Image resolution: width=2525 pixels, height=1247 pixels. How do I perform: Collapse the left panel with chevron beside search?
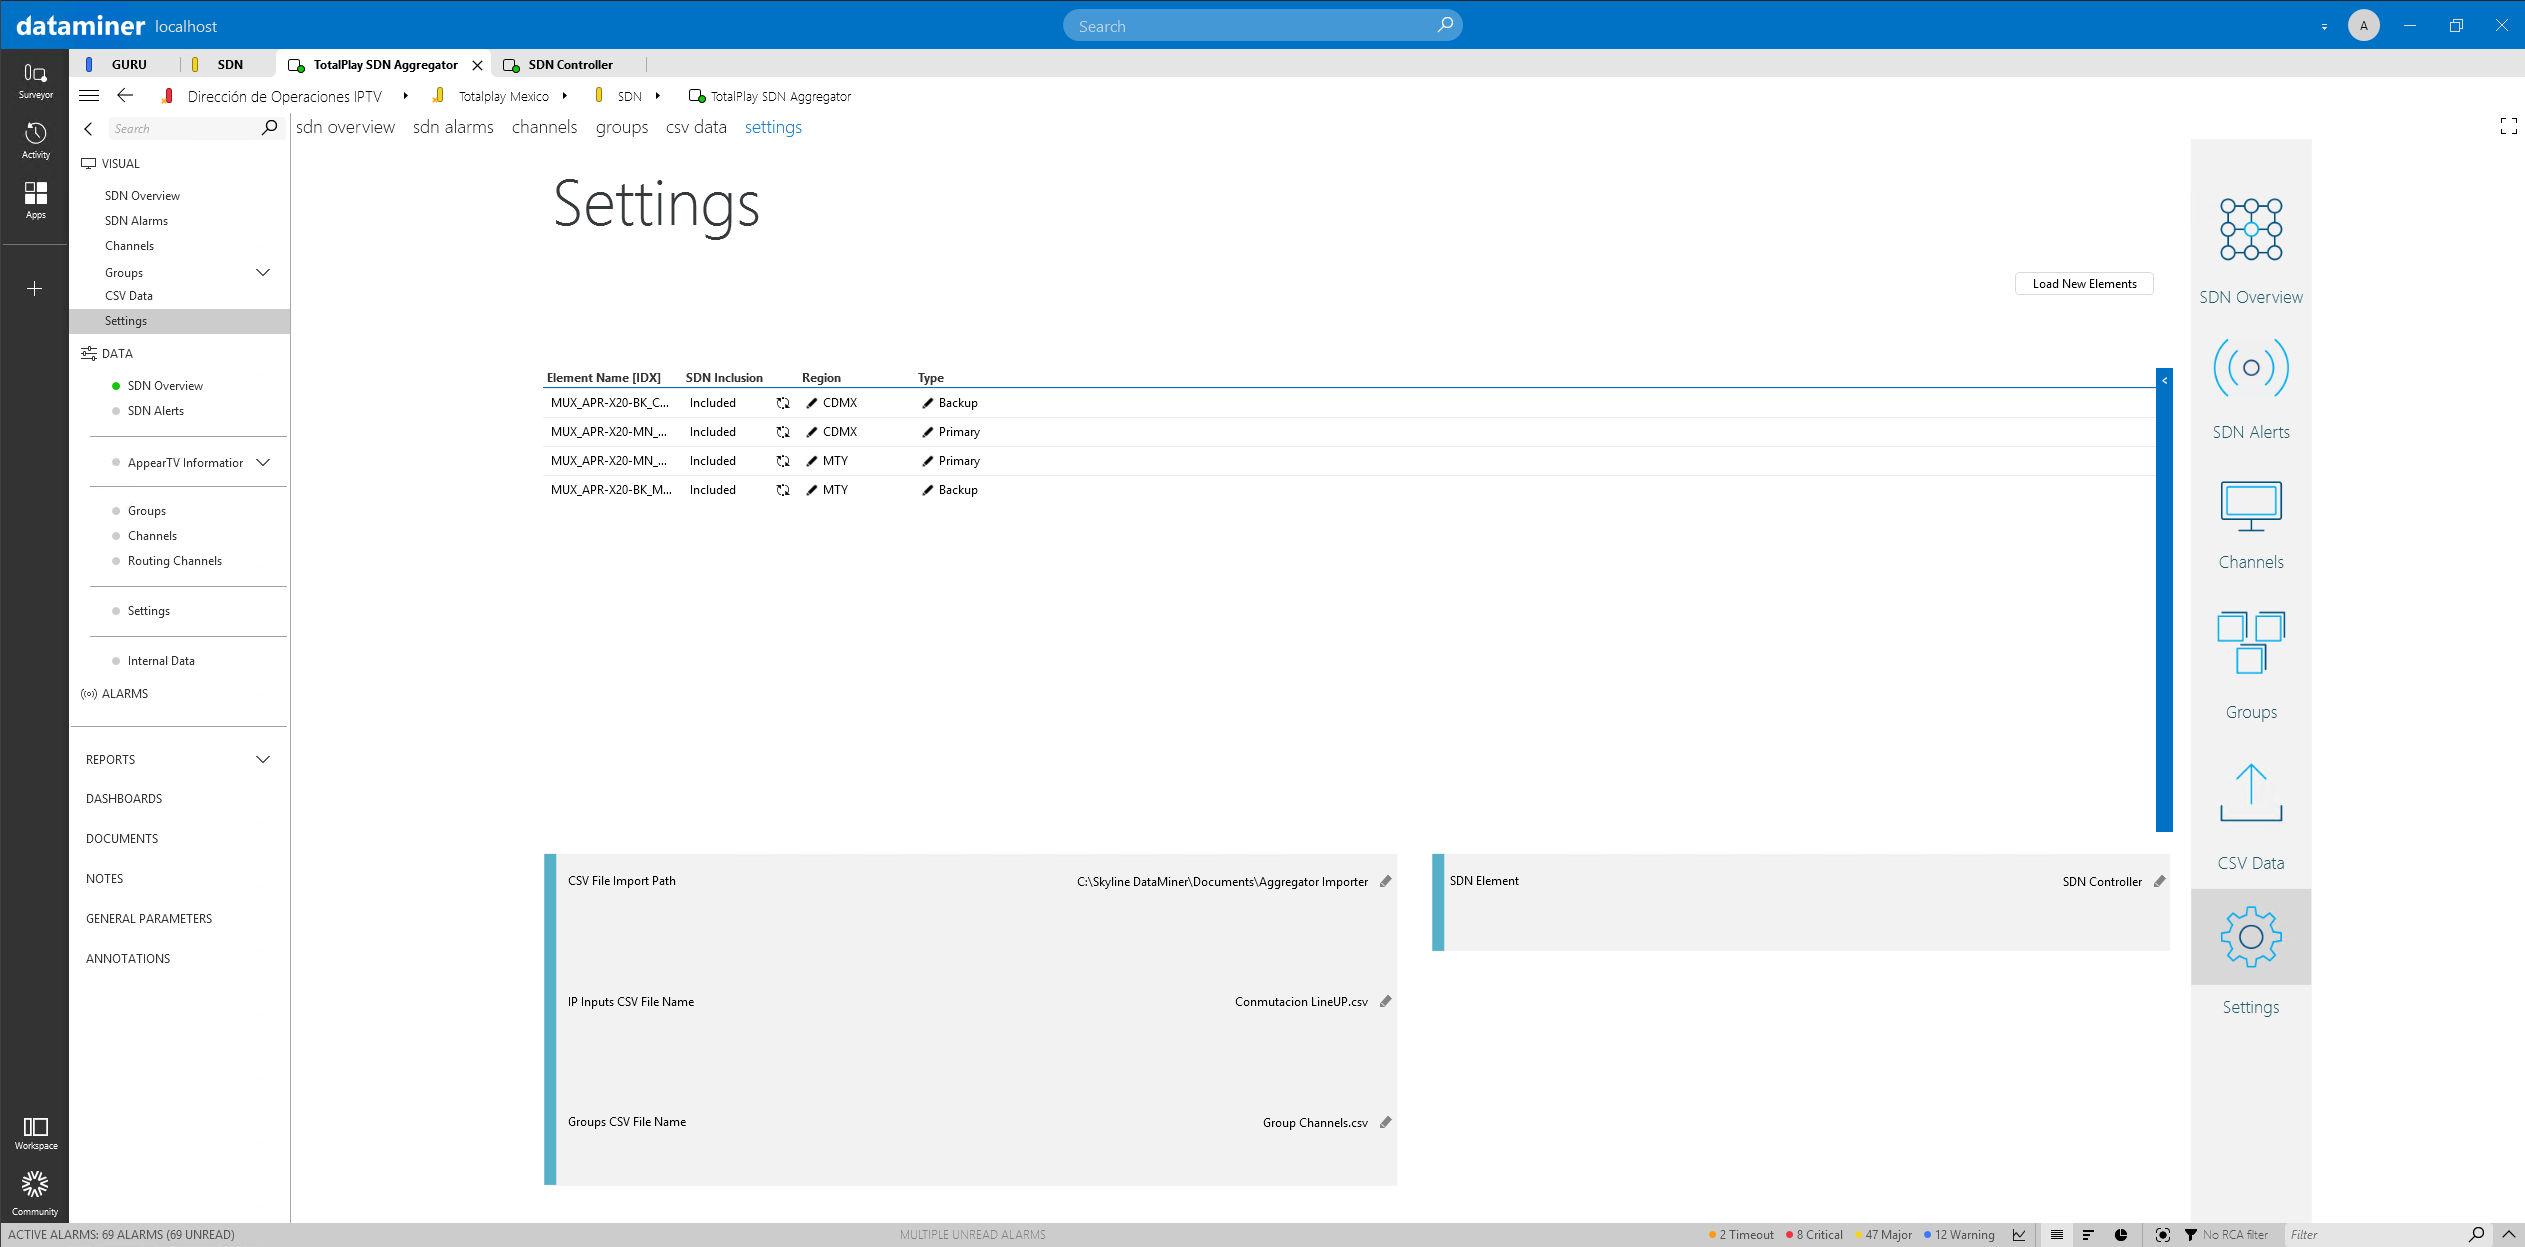[88, 128]
